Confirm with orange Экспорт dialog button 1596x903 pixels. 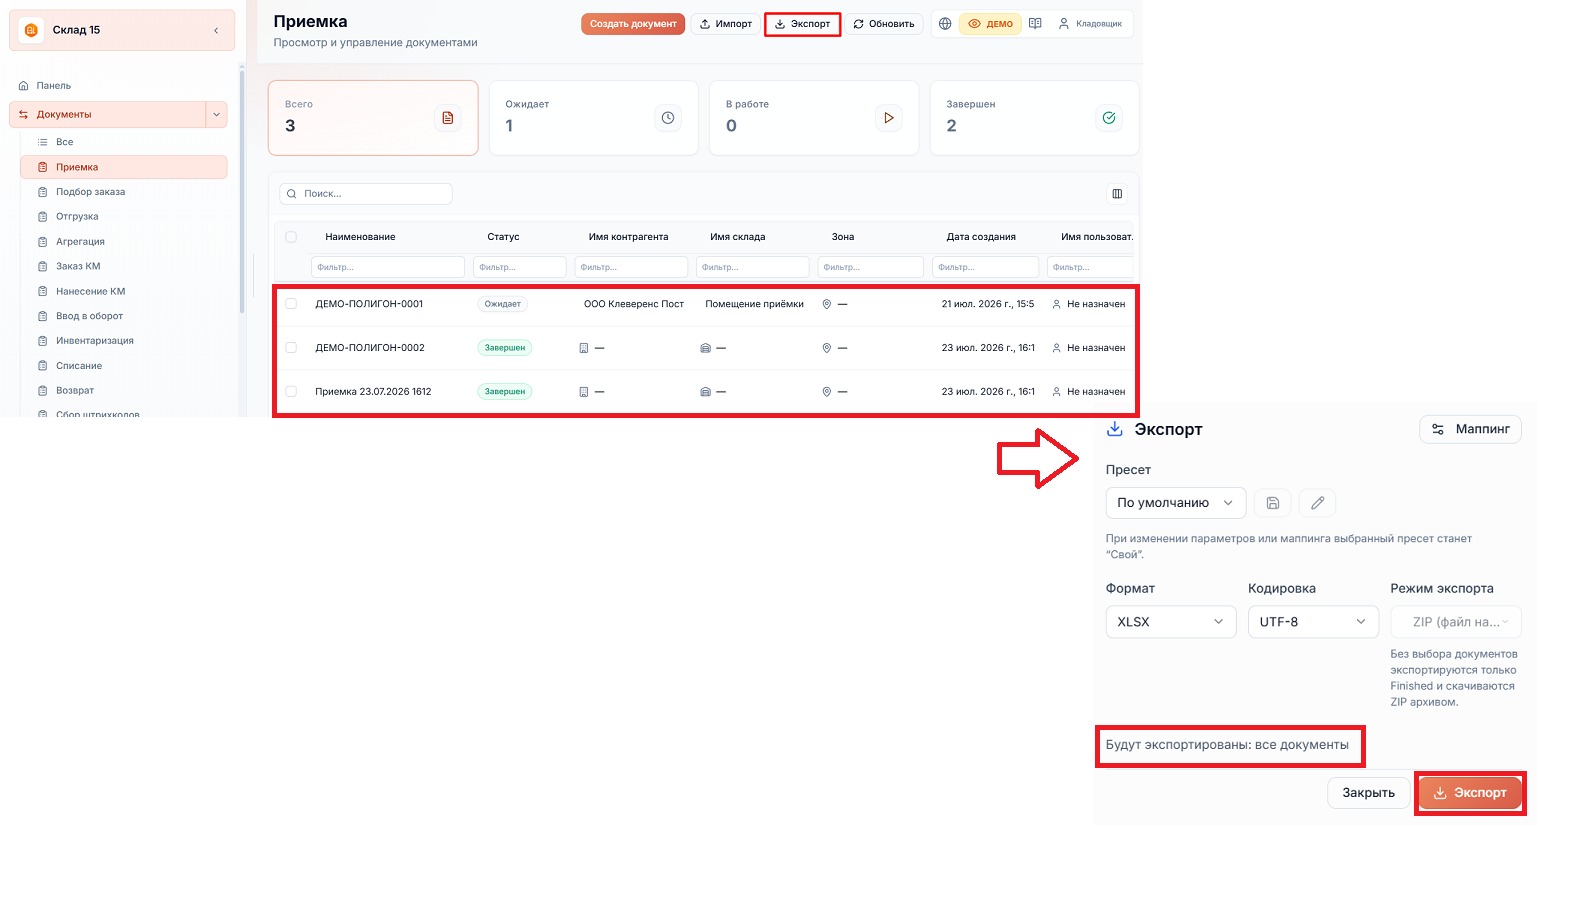1470,793
